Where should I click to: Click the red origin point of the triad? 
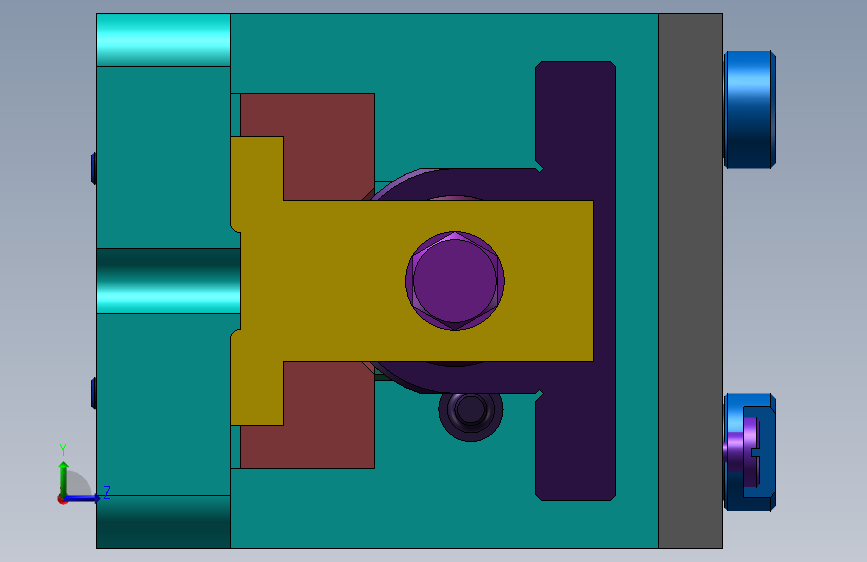point(62,500)
